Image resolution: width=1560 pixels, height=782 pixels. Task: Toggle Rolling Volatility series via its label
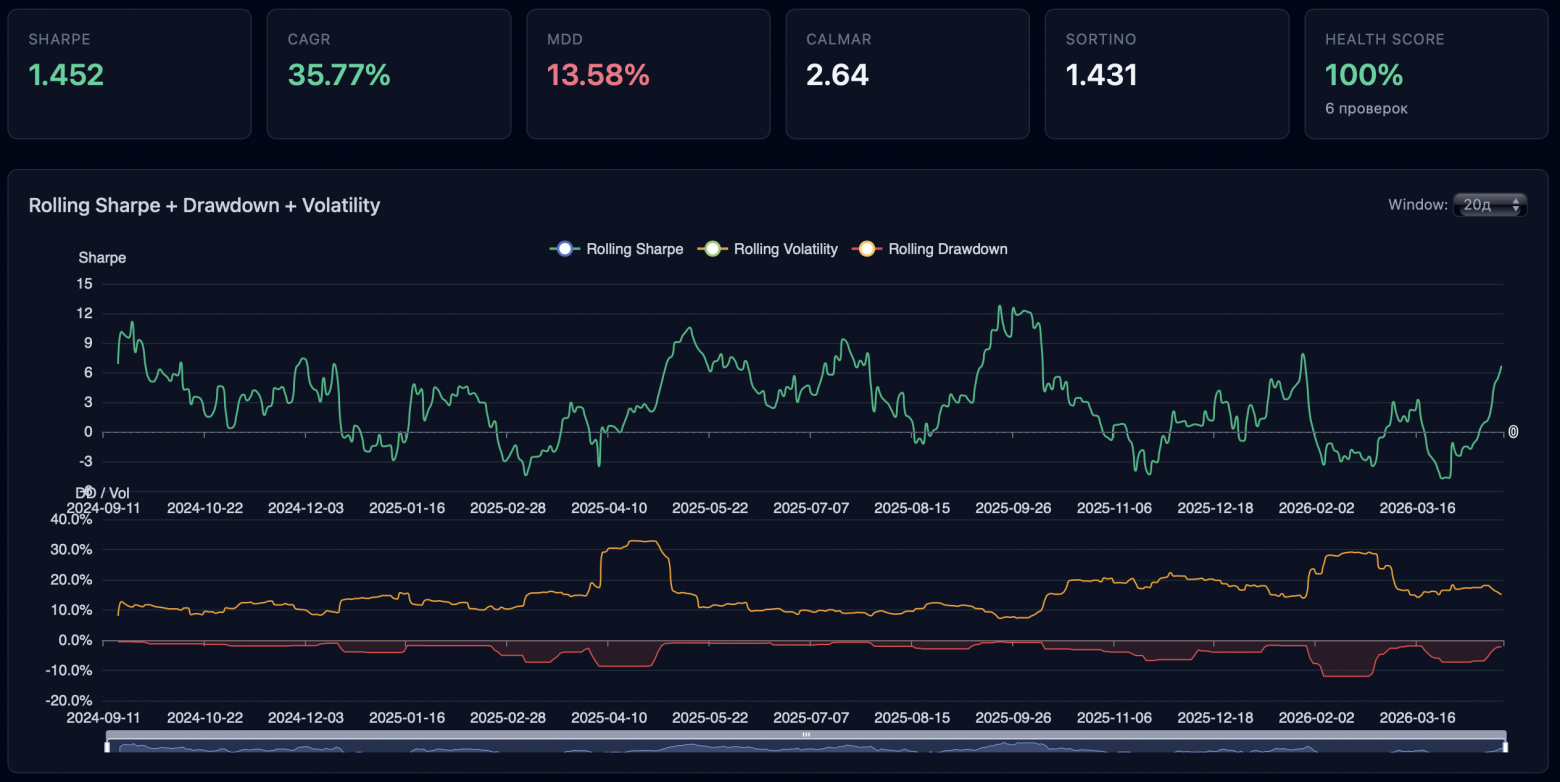coord(785,249)
